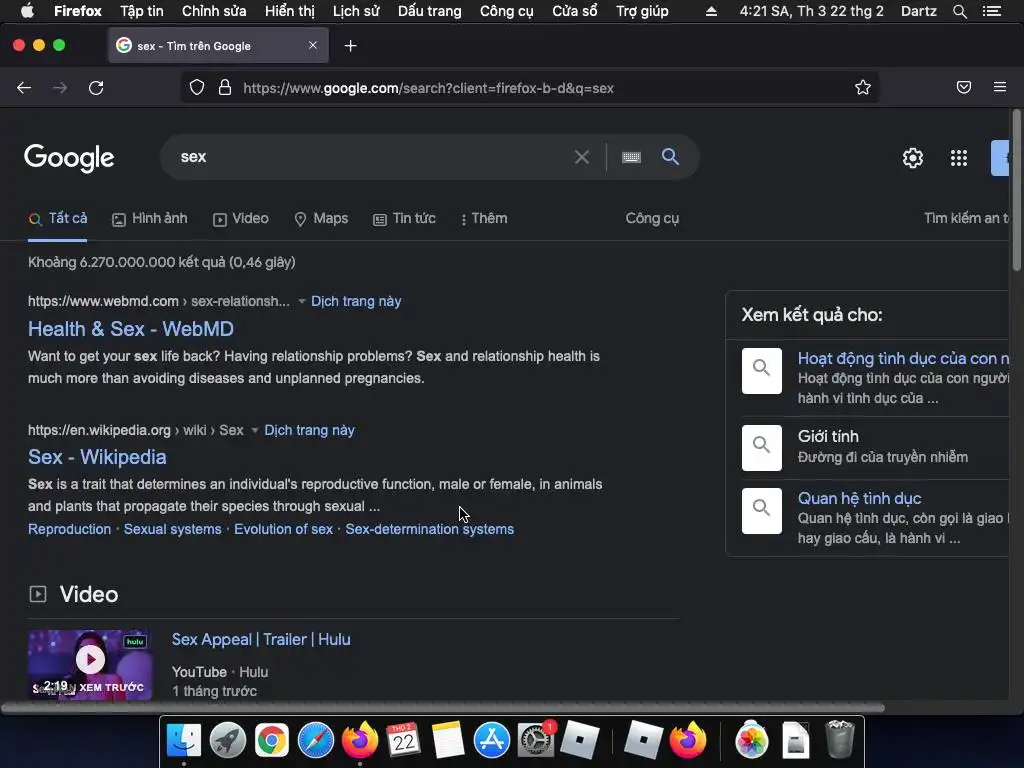This screenshot has height=768, width=1024.
Task: Open the Apple menu
Action: (27, 11)
